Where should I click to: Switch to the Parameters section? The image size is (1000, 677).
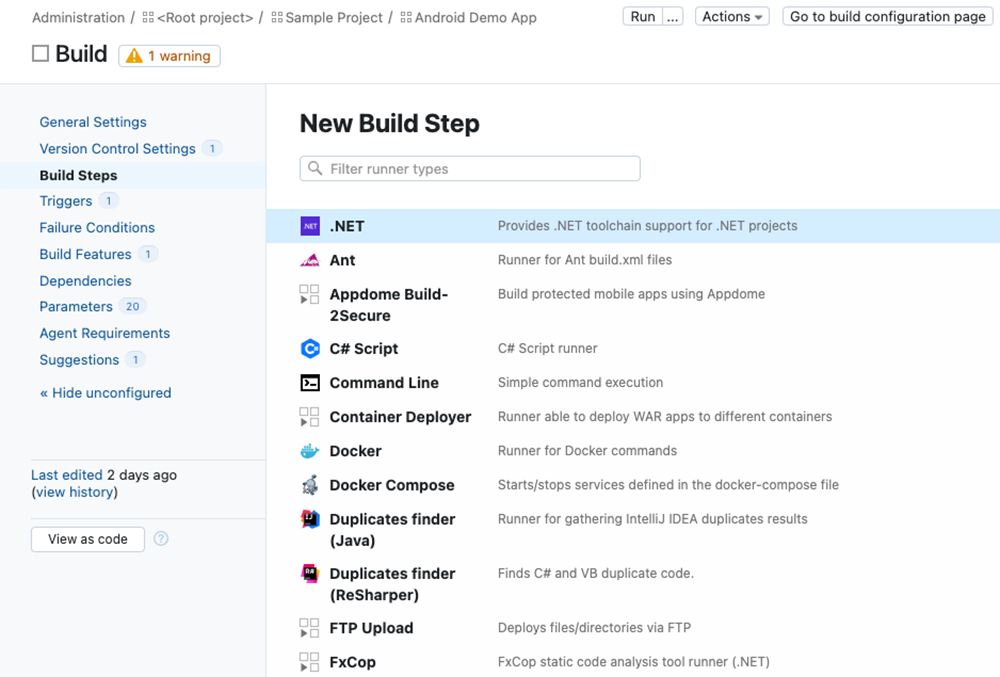79,306
